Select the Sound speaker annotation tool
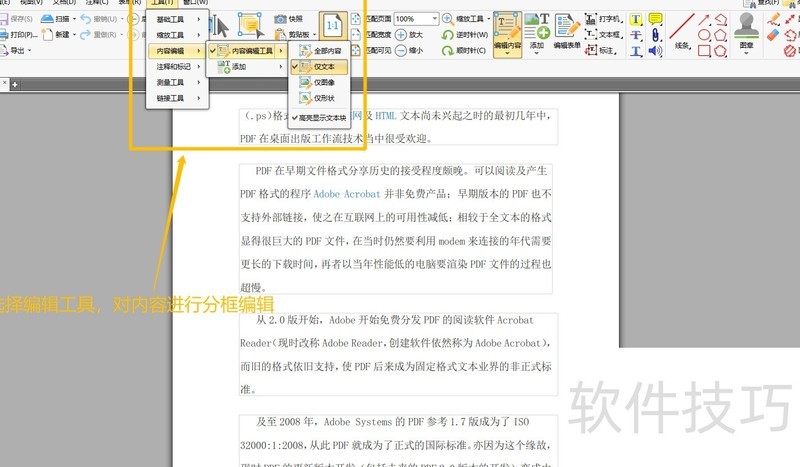800x467 pixels. click(x=655, y=51)
